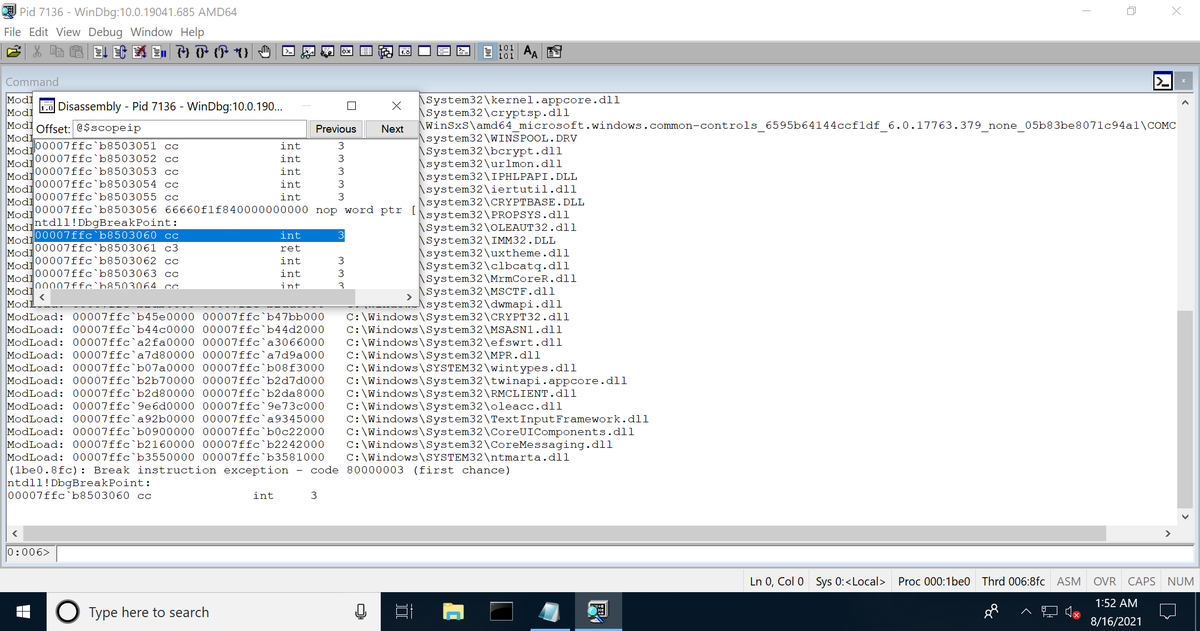This screenshot has width=1200, height=631.
Task: Click the Break toolbar icon
Action: (x=159, y=51)
